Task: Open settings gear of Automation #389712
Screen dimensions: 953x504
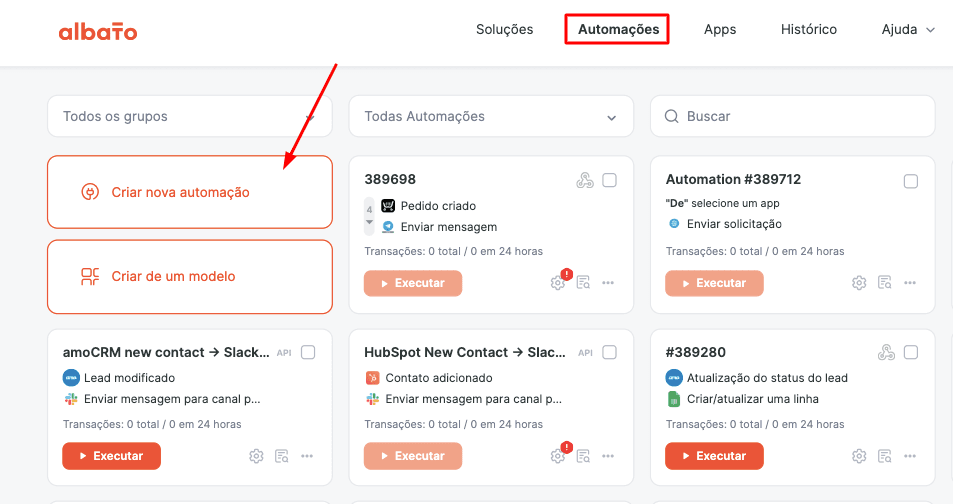Action: [x=859, y=283]
